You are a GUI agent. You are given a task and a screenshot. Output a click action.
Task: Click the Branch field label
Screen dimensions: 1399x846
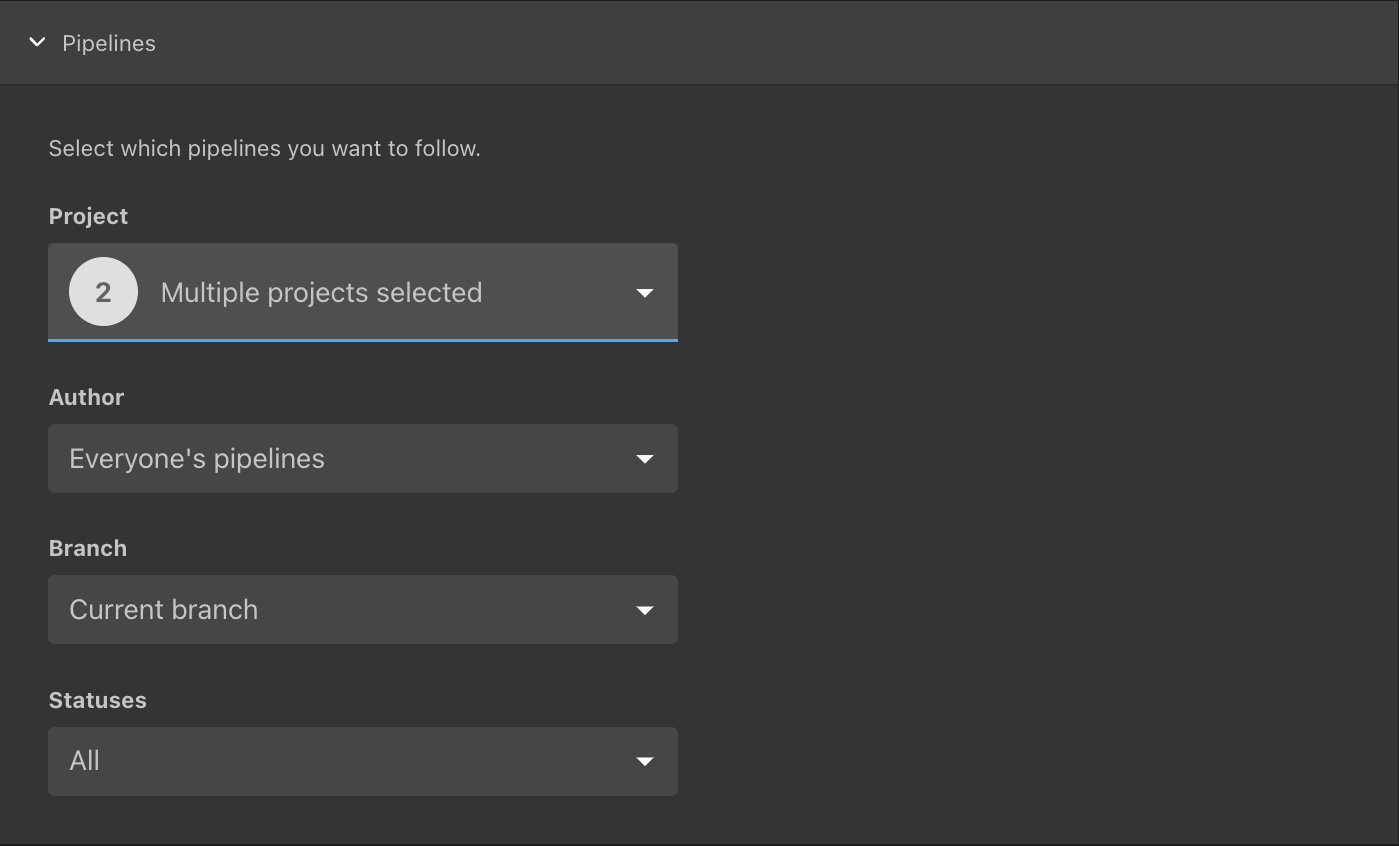(x=88, y=548)
